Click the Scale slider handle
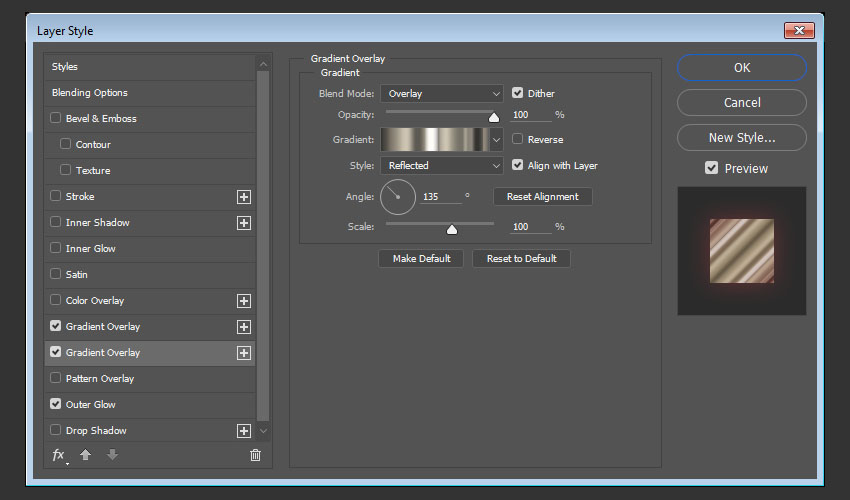This screenshot has width=850, height=500. click(452, 229)
